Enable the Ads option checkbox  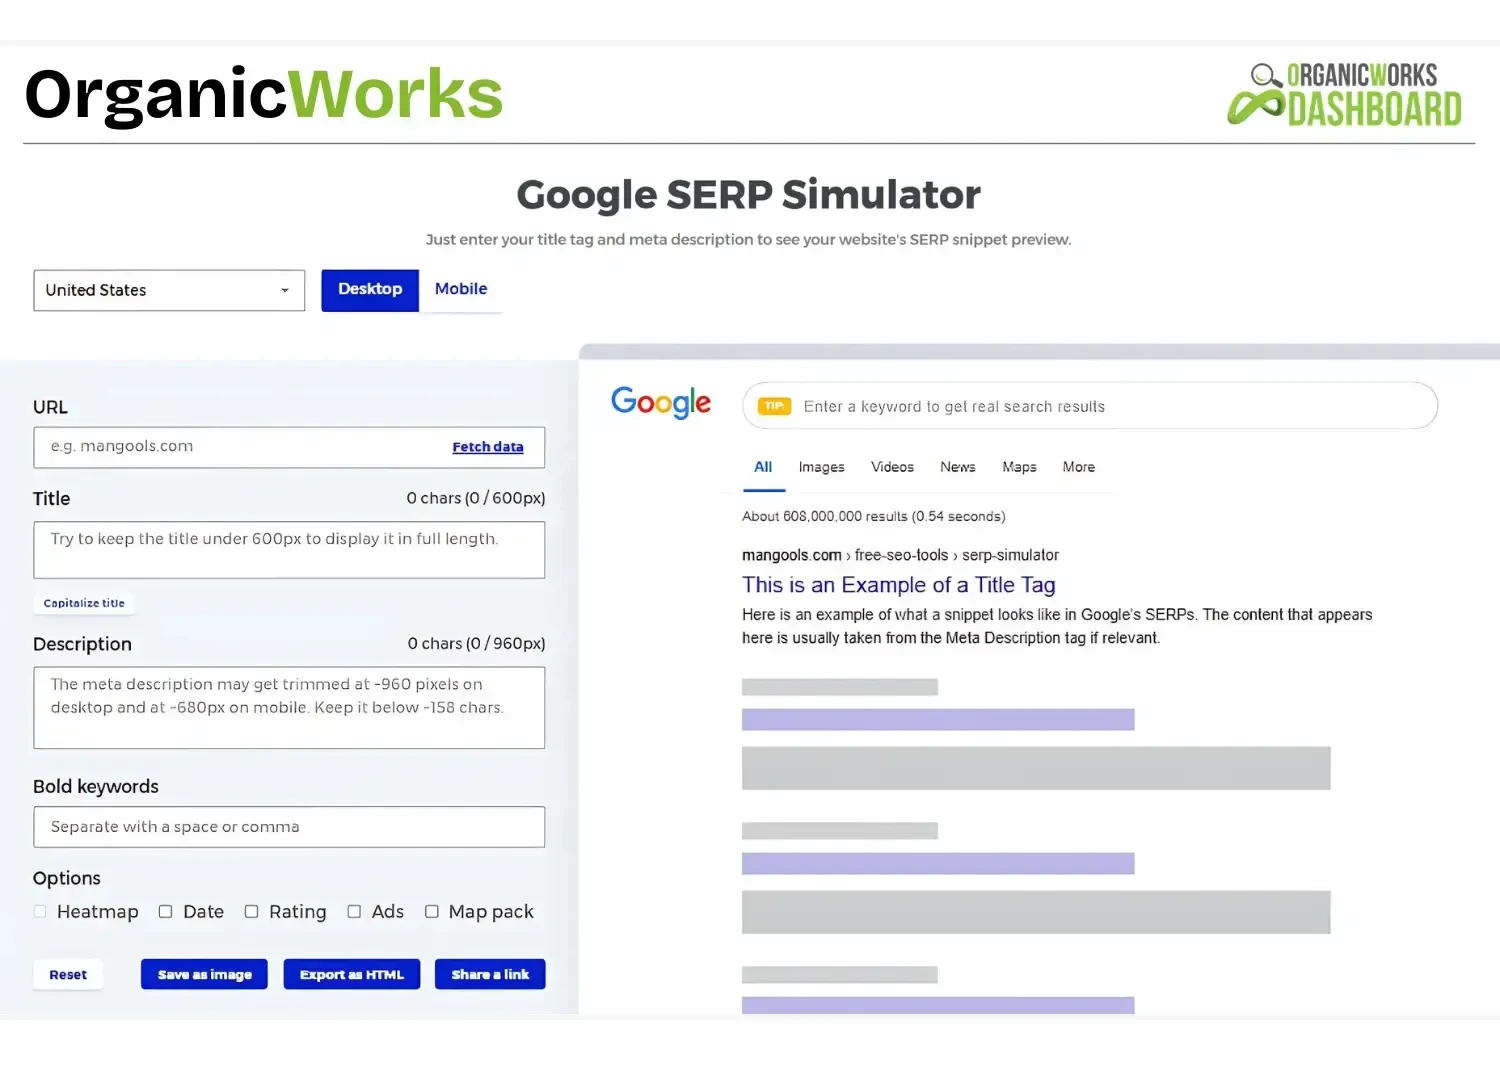pyautogui.click(x=354, y=912)
